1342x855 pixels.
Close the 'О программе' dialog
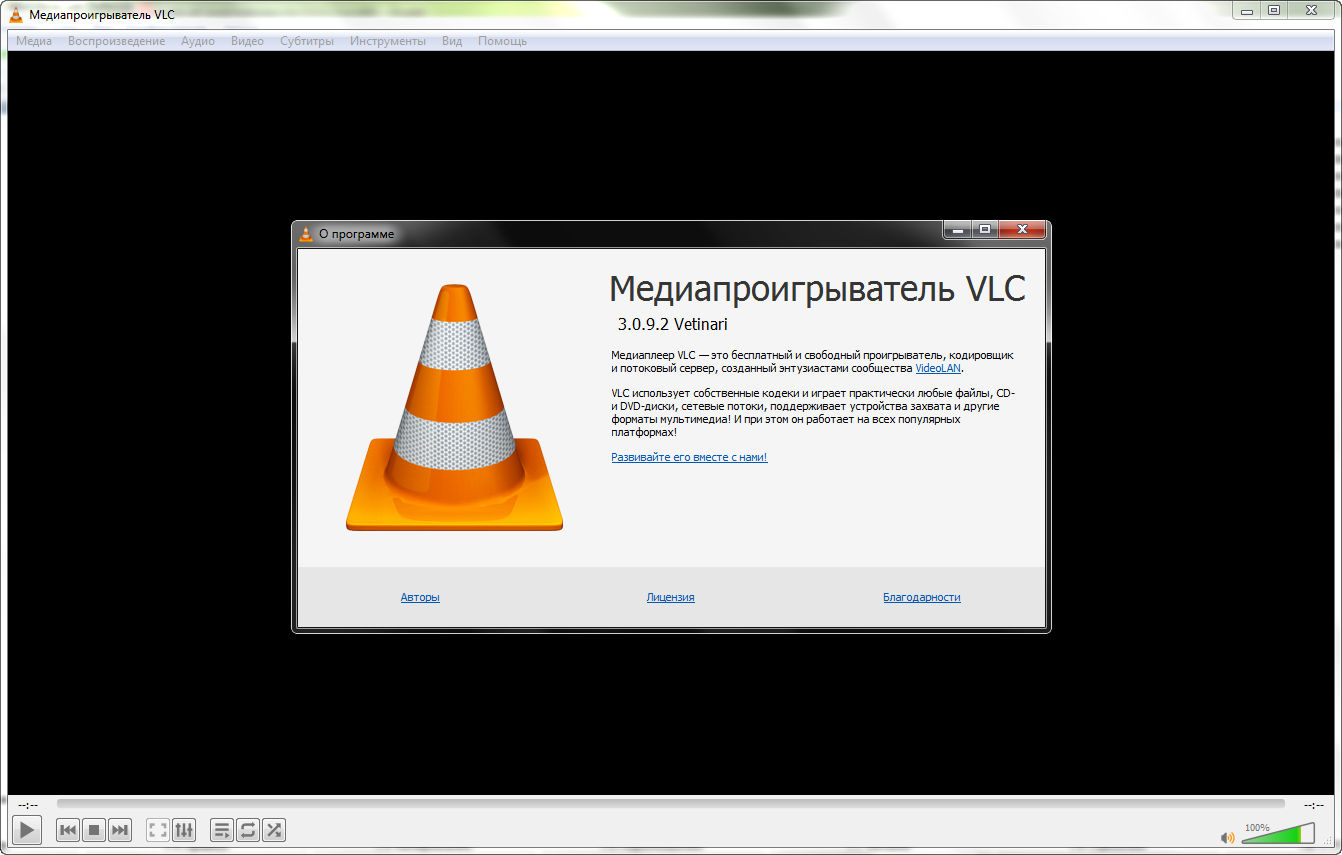tap(1022, 230)
